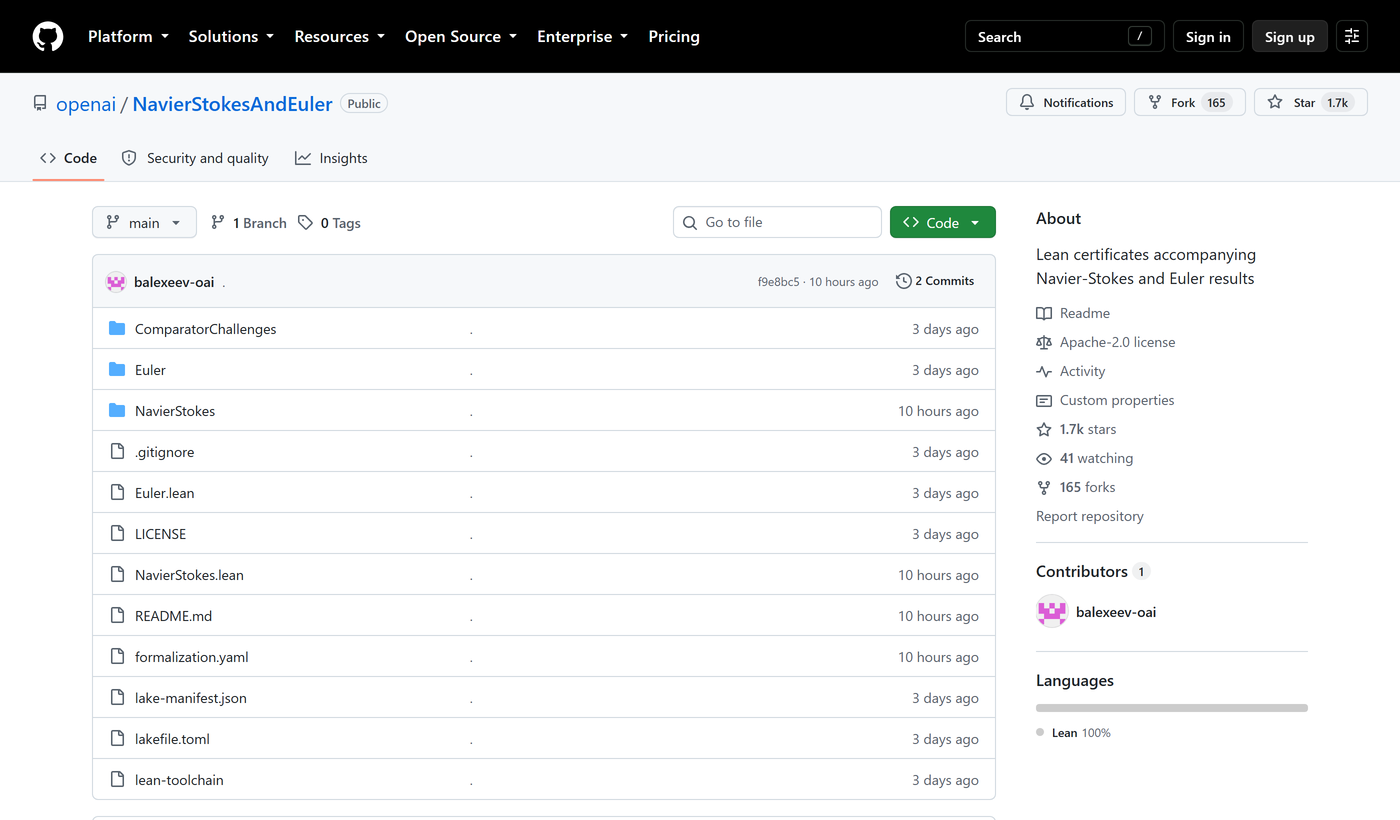Click the Sign in button
Viewport: 1400px width, 820px height.
(1208, 37)
